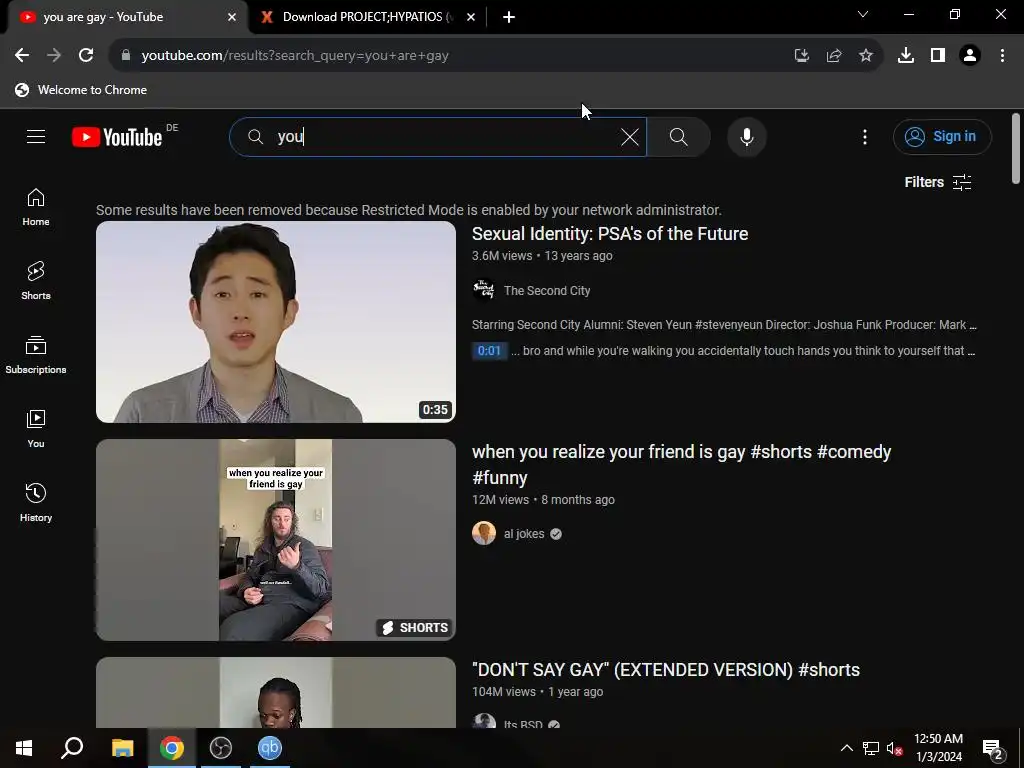Image resolution: width=1024 pixels, height=768 pixels.
Task: Go back with the browser back arrow
Action: click(22, 56)
